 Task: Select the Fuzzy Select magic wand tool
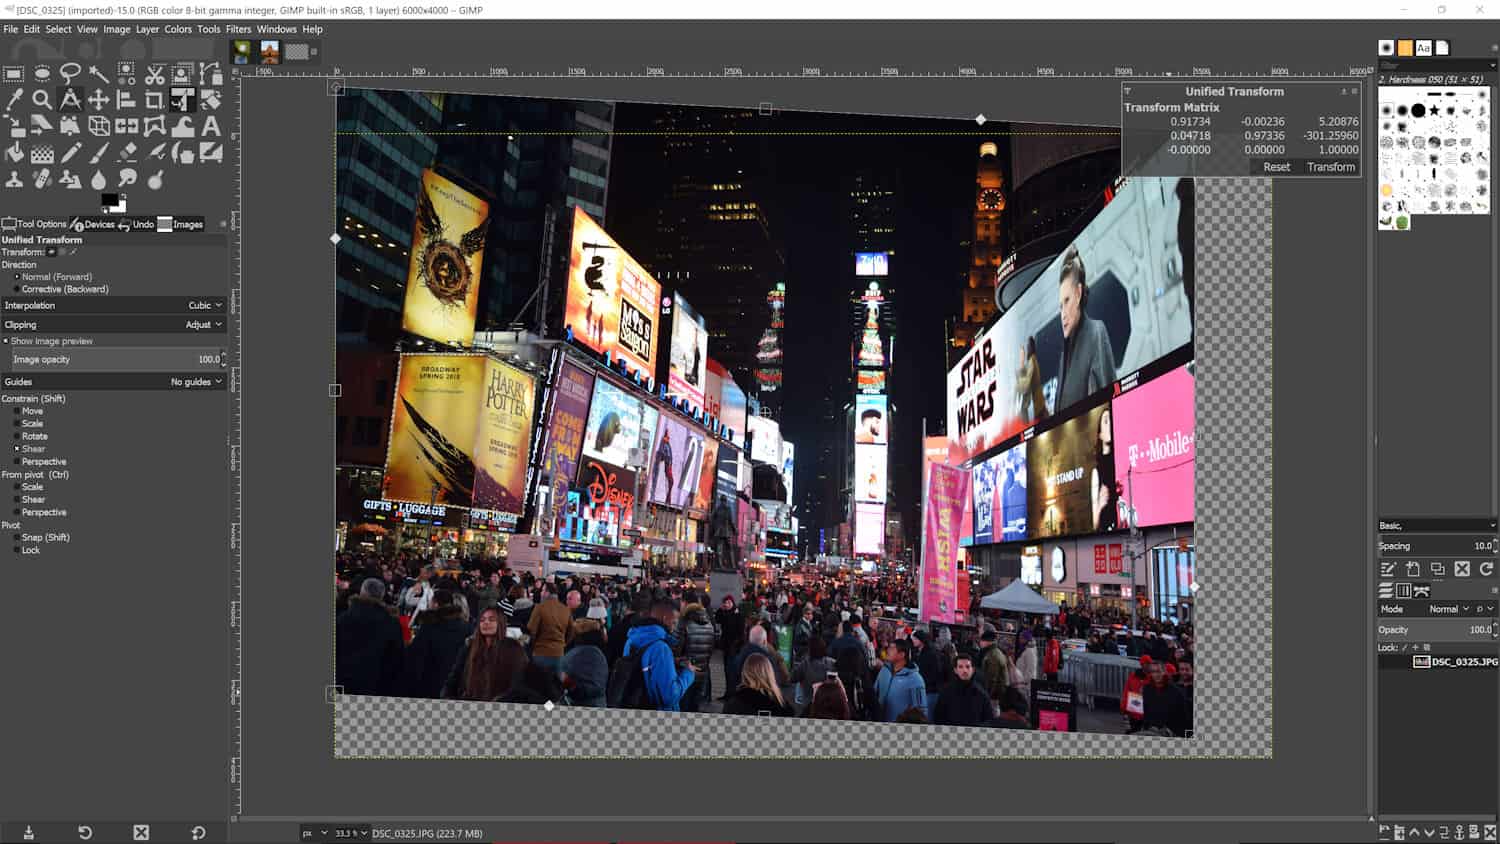coord(98,73)
